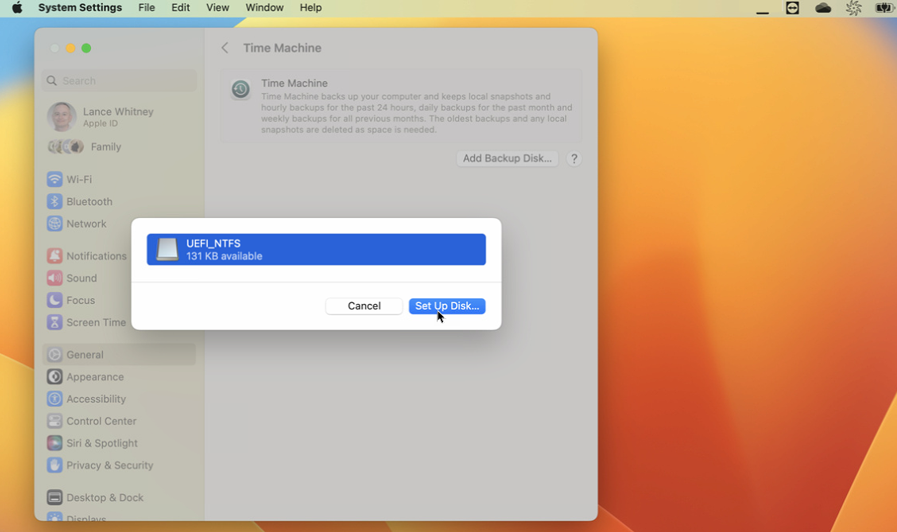Click the Privacy & Security hand icon
This screenshot has width=897, height=532.
(x=54, y=465)
